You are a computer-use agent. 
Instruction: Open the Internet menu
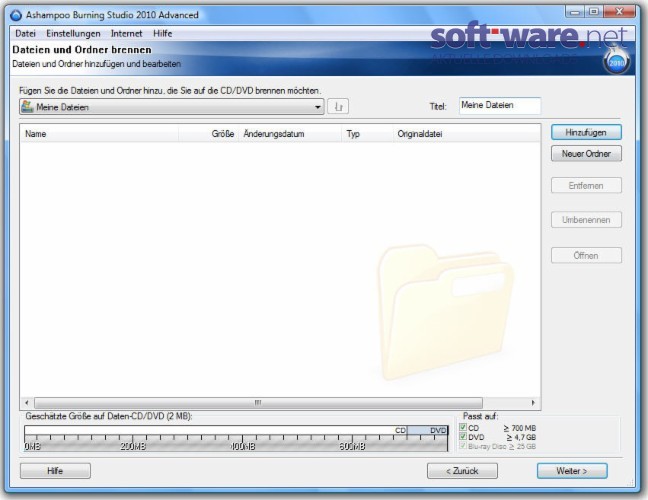tap(126, 33)
